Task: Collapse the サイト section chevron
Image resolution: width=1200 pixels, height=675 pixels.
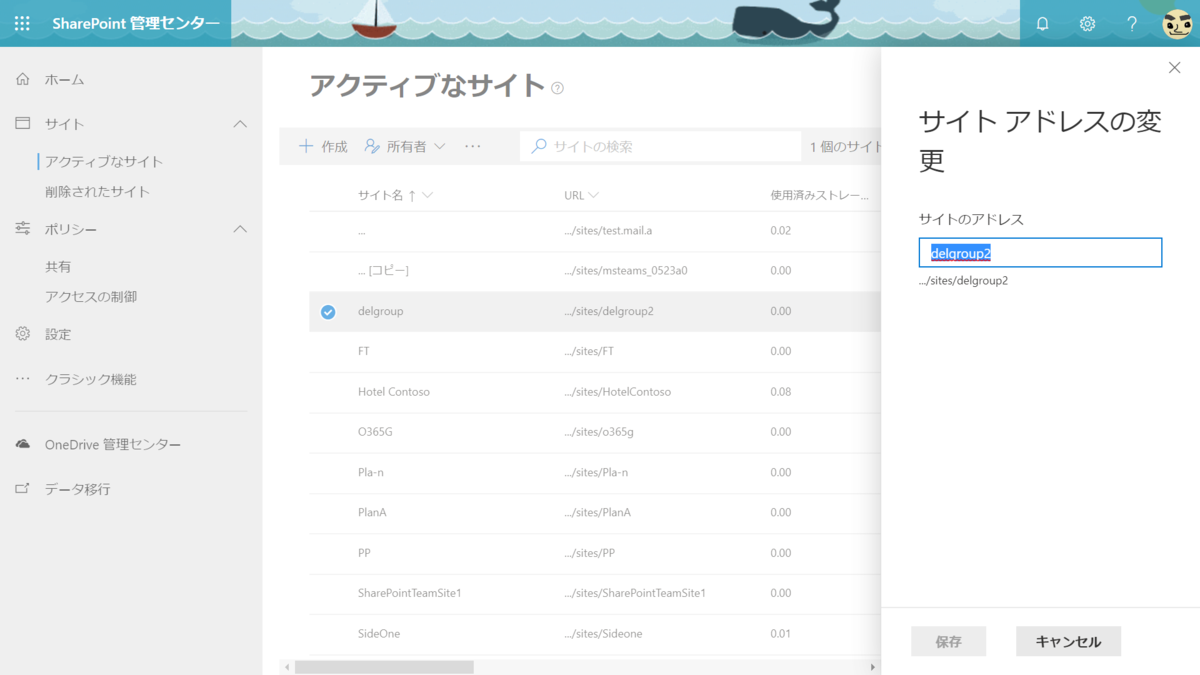Action: [240, 123]
